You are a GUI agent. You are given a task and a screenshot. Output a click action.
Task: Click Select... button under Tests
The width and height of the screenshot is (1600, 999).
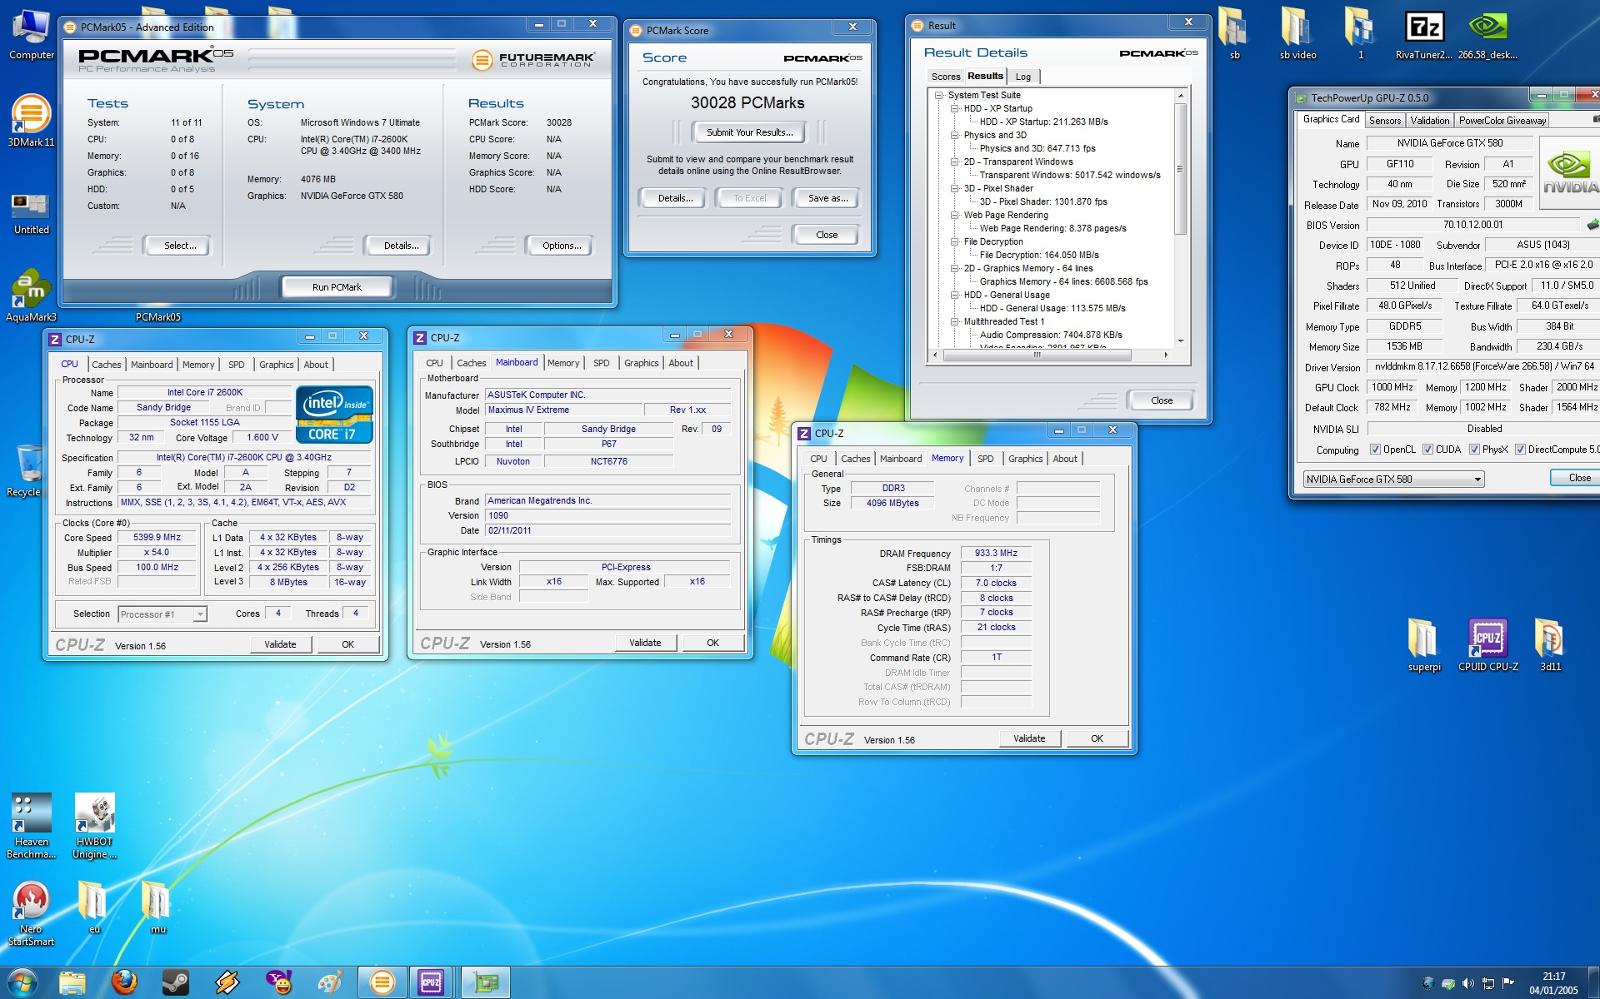point(180,246)
